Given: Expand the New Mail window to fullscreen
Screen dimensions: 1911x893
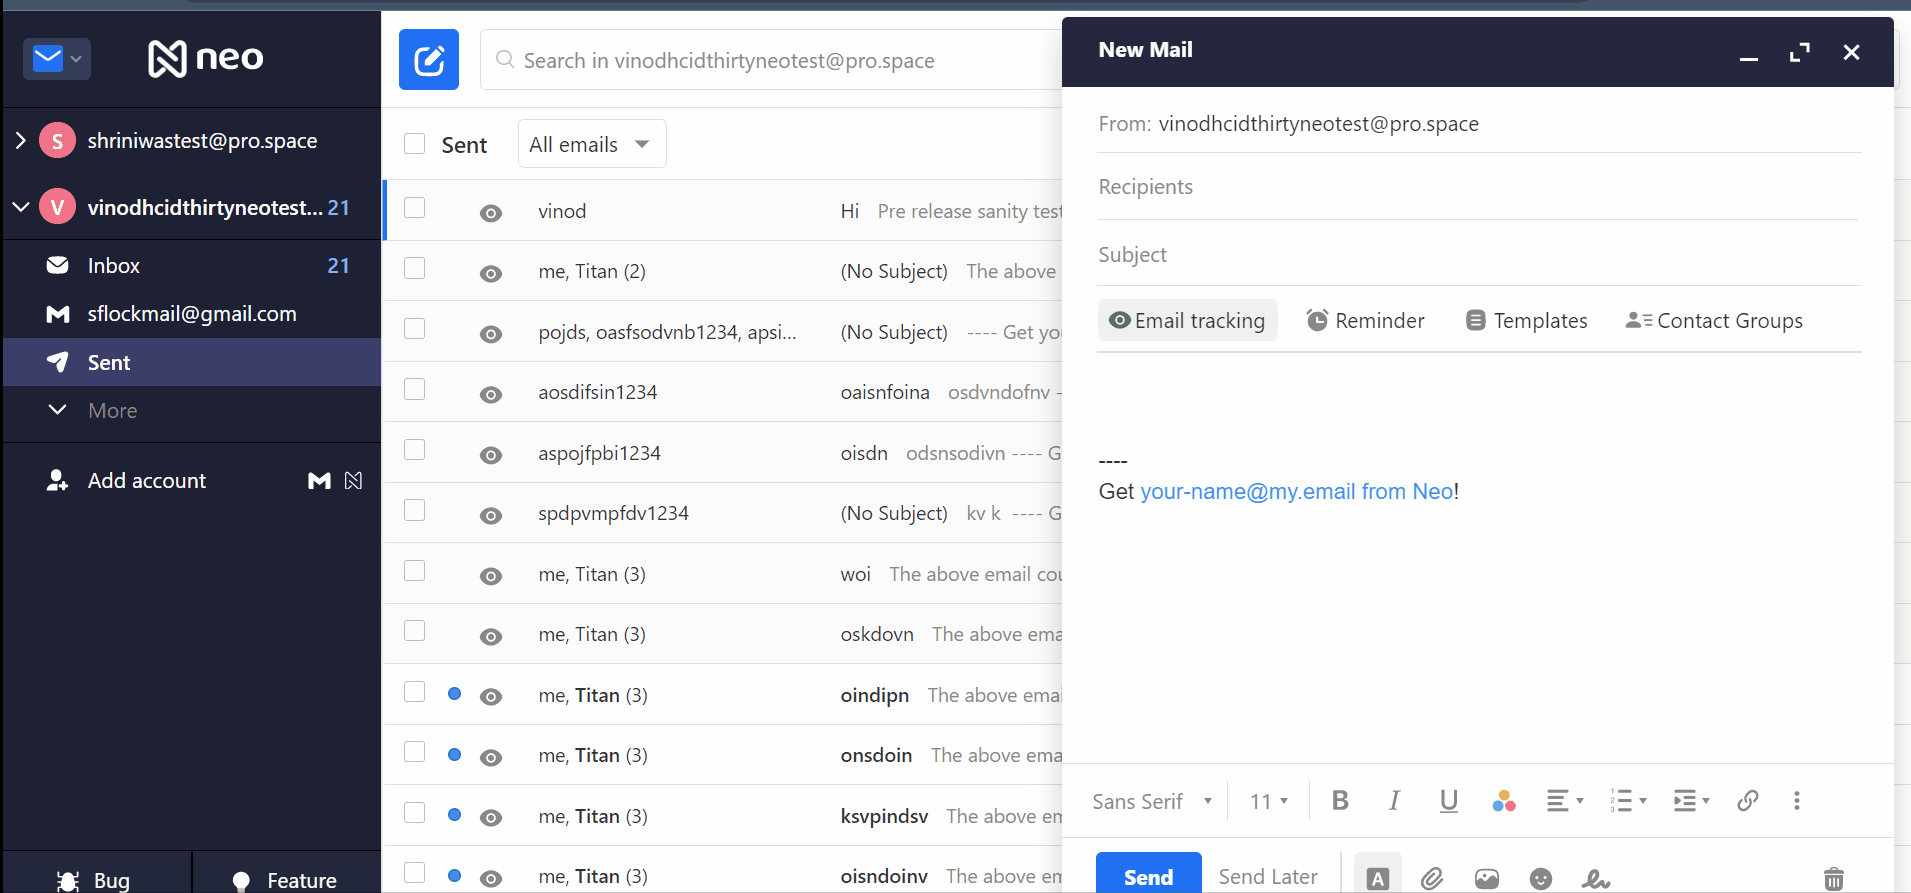Looking at the screenshot, I should 1800,52.
